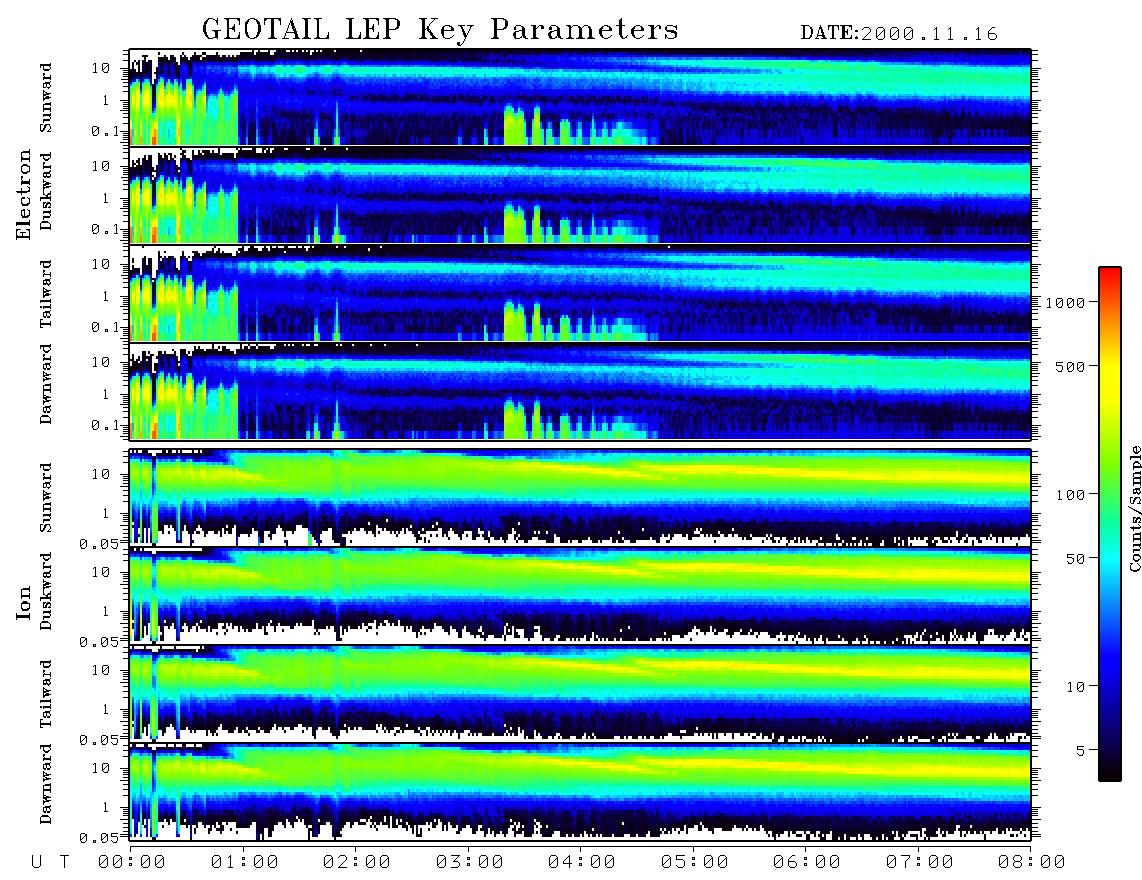Click the 0.1 tick of Electron Dawnward panel
This screenshot has width=1142, height=880.
[106, 425]
